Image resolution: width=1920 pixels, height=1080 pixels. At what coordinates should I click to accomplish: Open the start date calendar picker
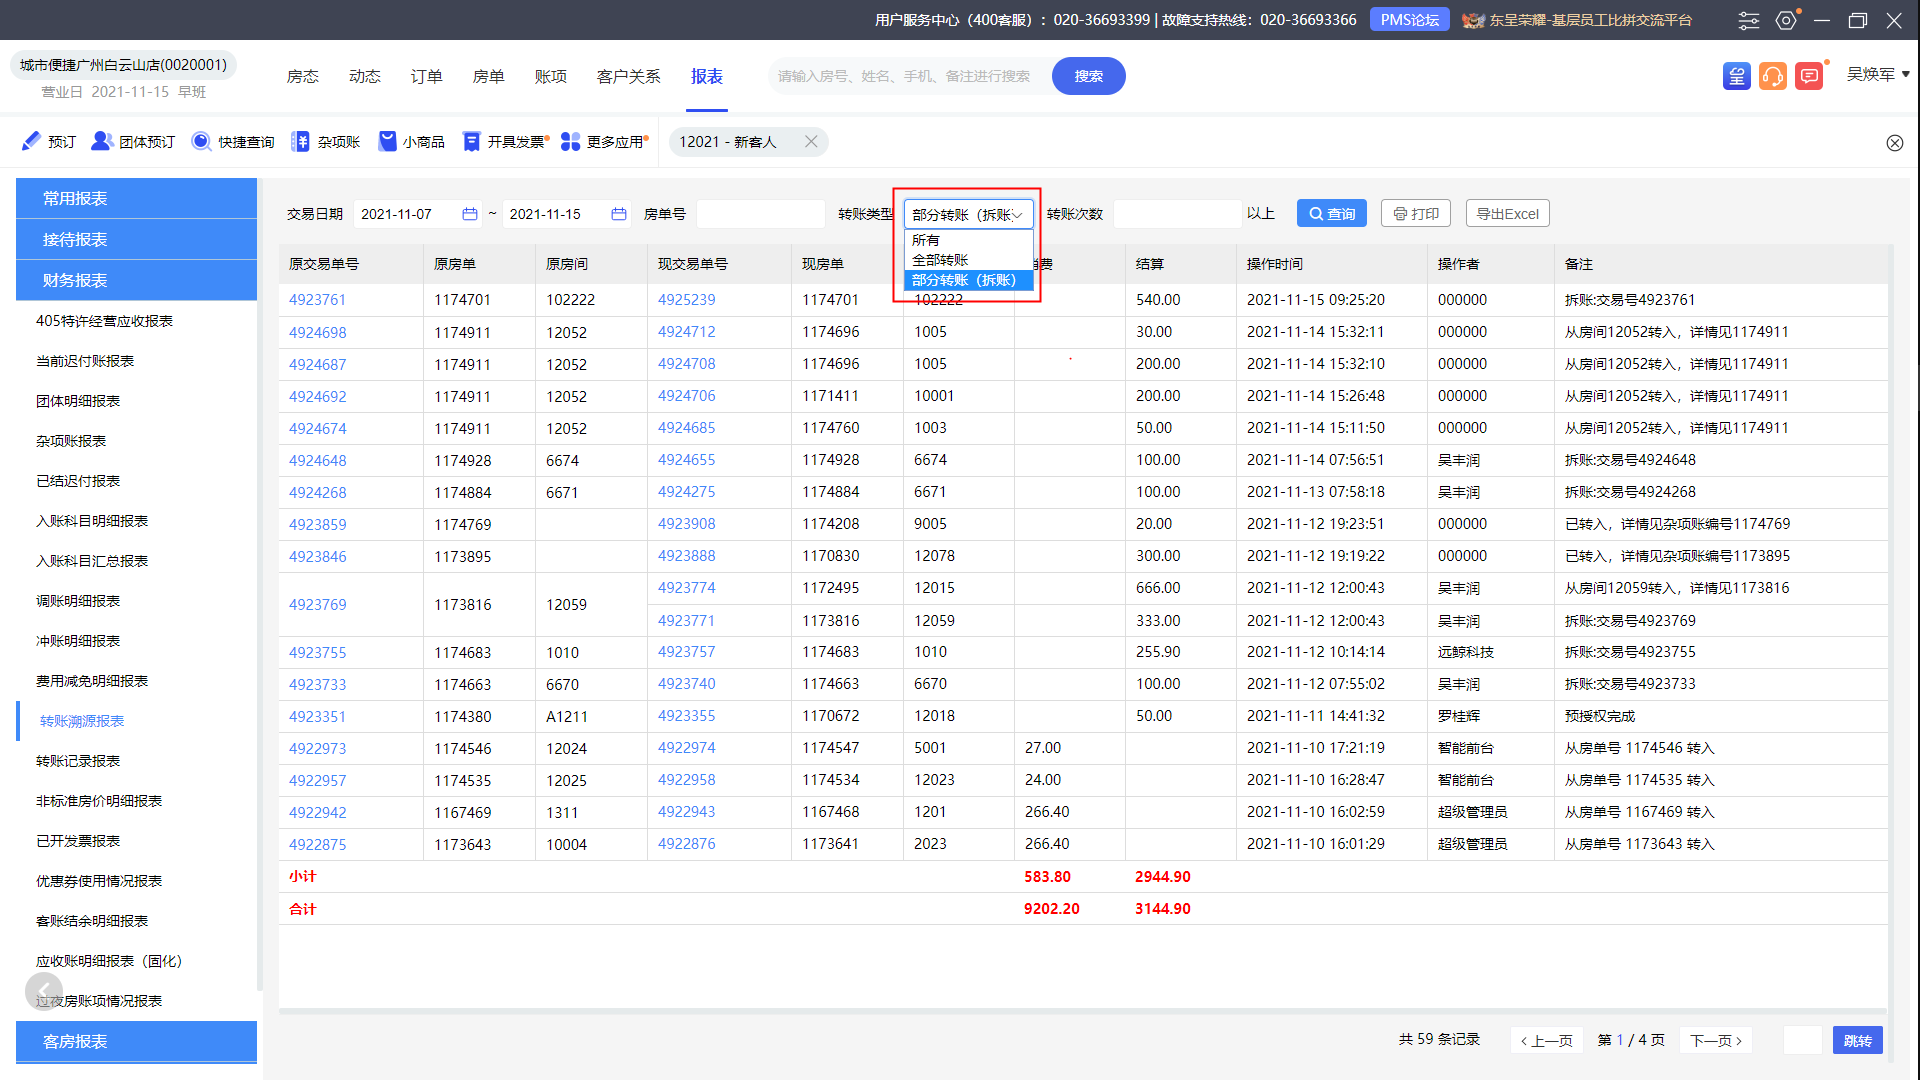coord(469,214)
